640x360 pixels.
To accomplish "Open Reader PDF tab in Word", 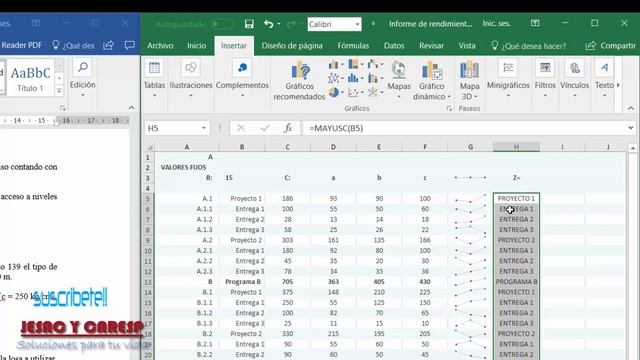I will pyautogui.click(x=21, y=45).
